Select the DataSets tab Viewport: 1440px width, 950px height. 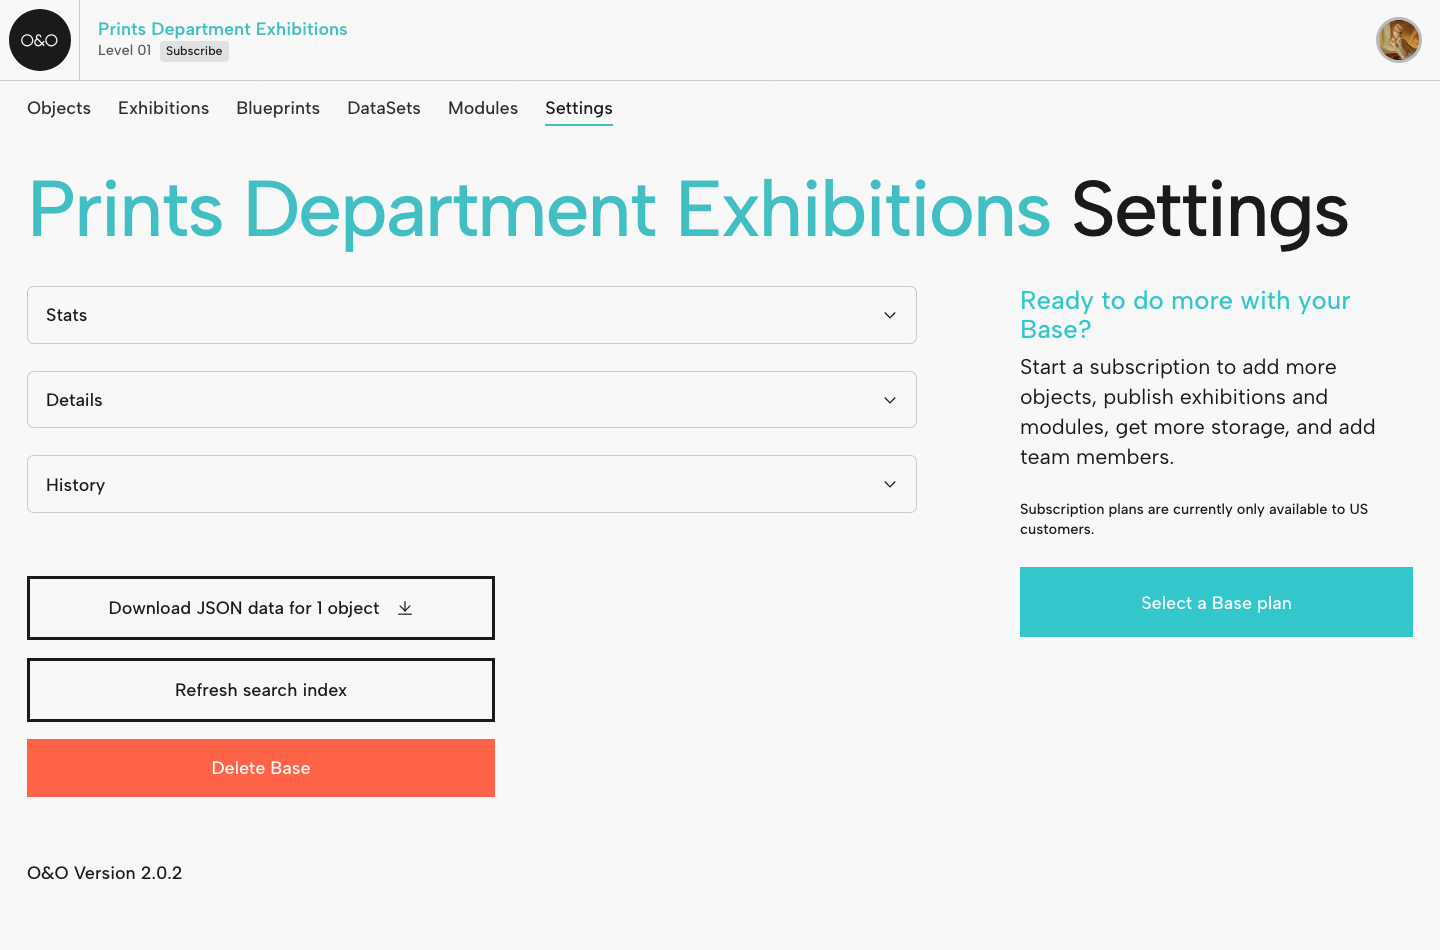383,108
